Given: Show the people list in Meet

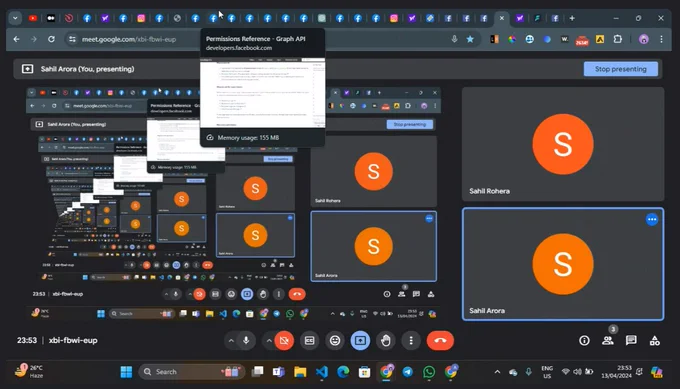Looking at the screenshot, I should tap(608, 341).
